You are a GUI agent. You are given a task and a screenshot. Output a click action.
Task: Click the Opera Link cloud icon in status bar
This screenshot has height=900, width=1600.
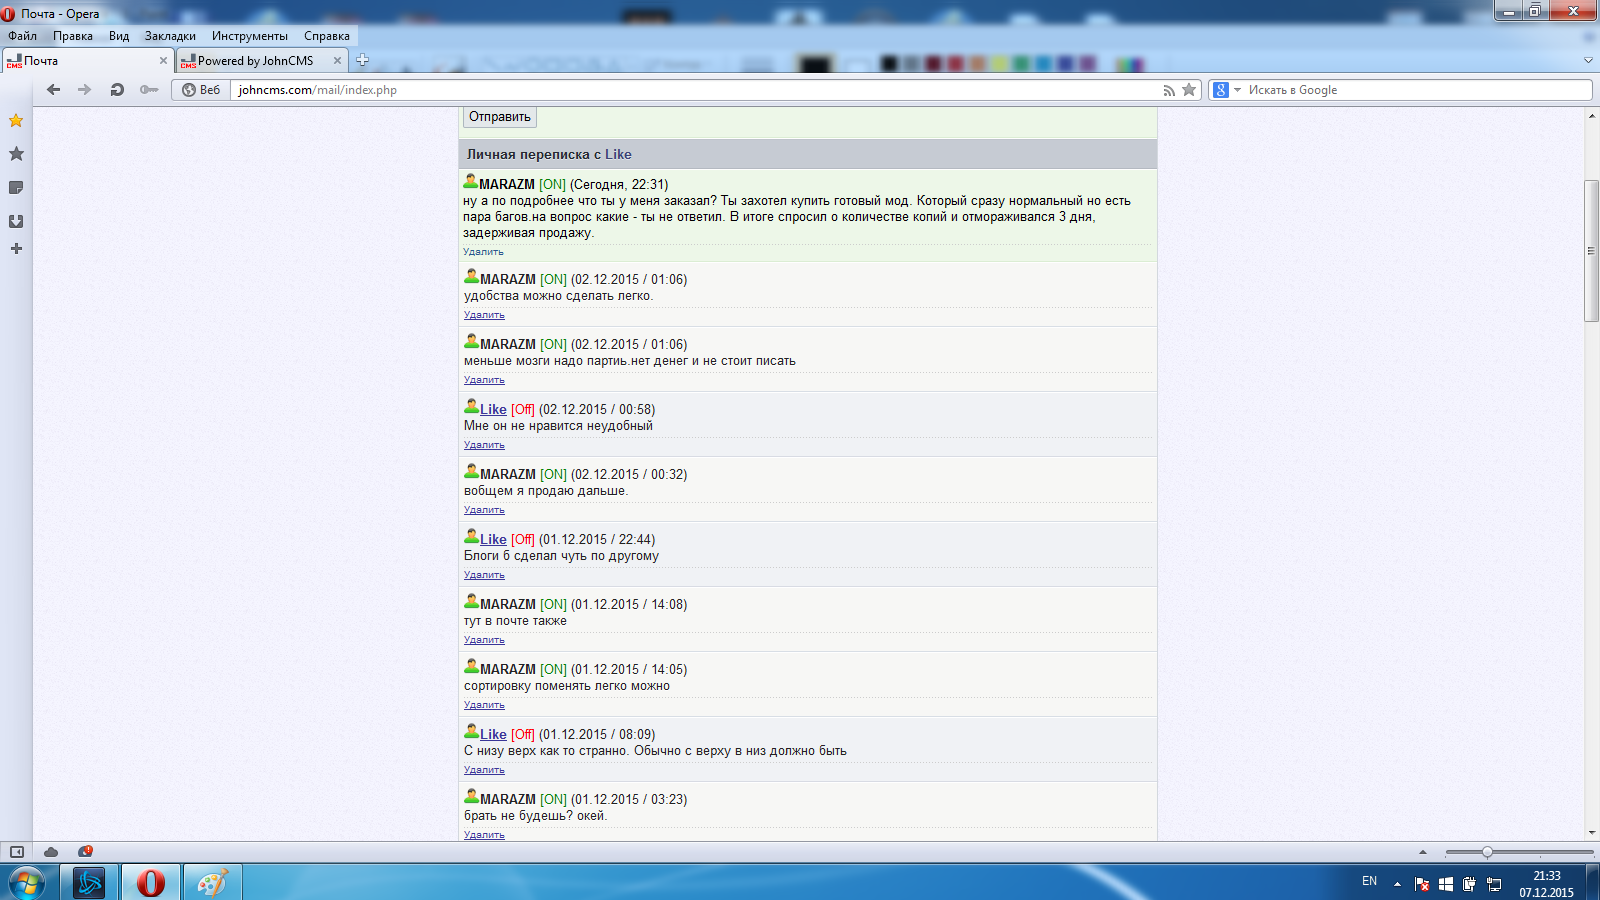51,852
